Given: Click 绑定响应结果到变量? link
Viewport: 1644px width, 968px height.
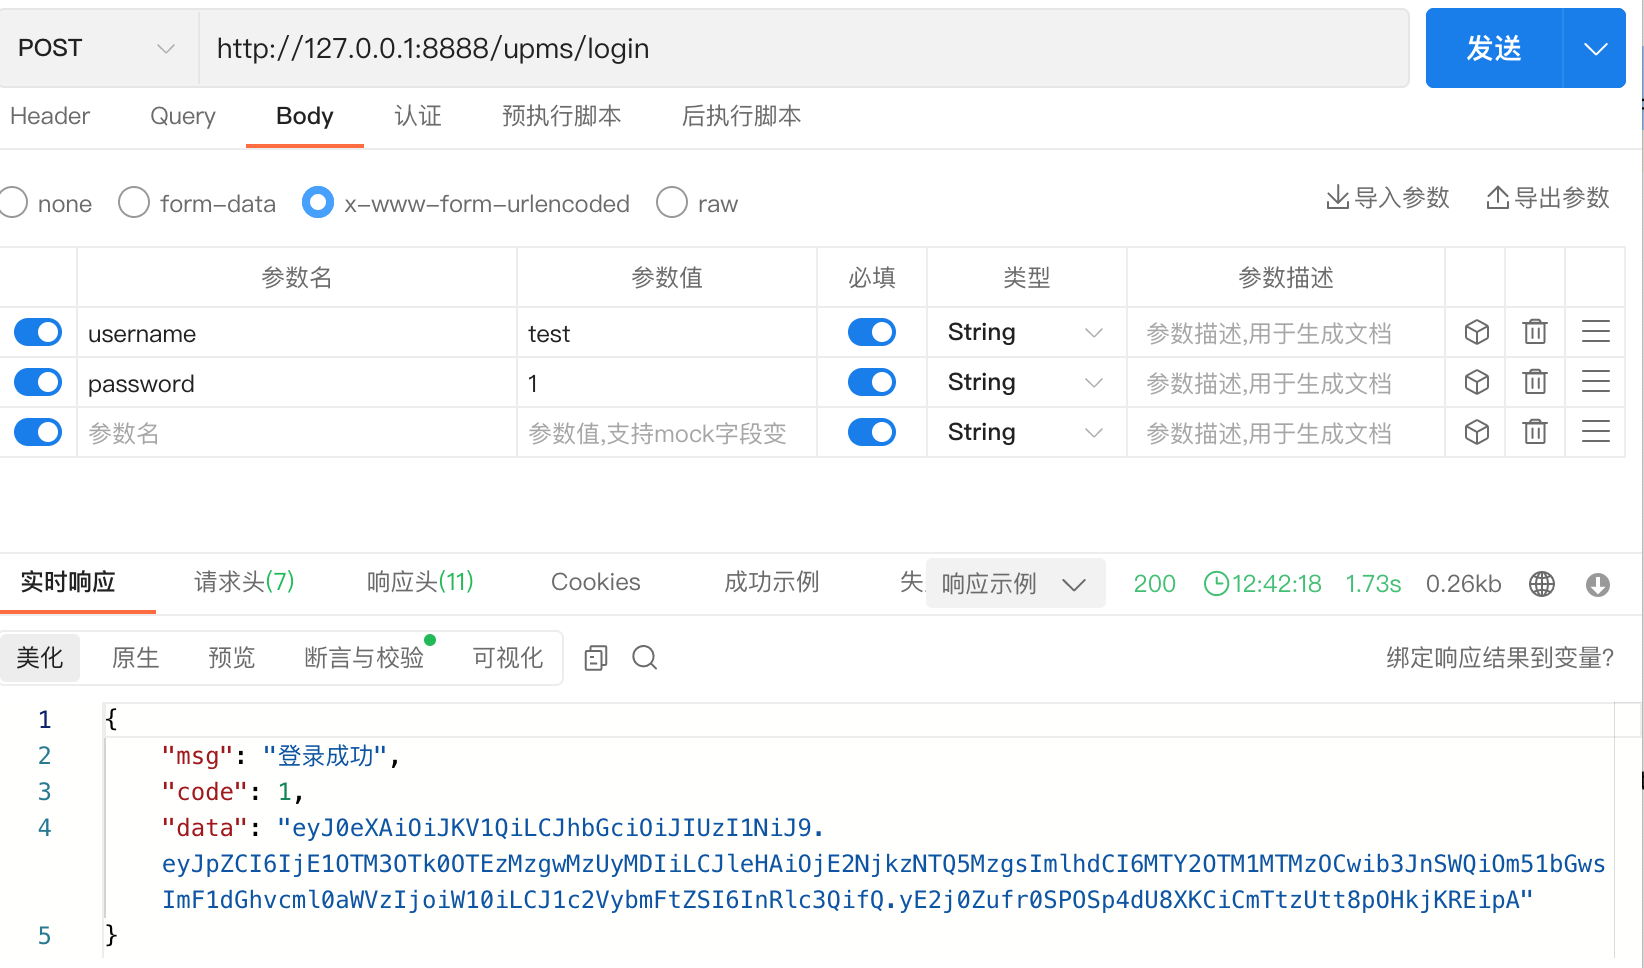Looking at the screenshot, I should (x=1500, y=657).
